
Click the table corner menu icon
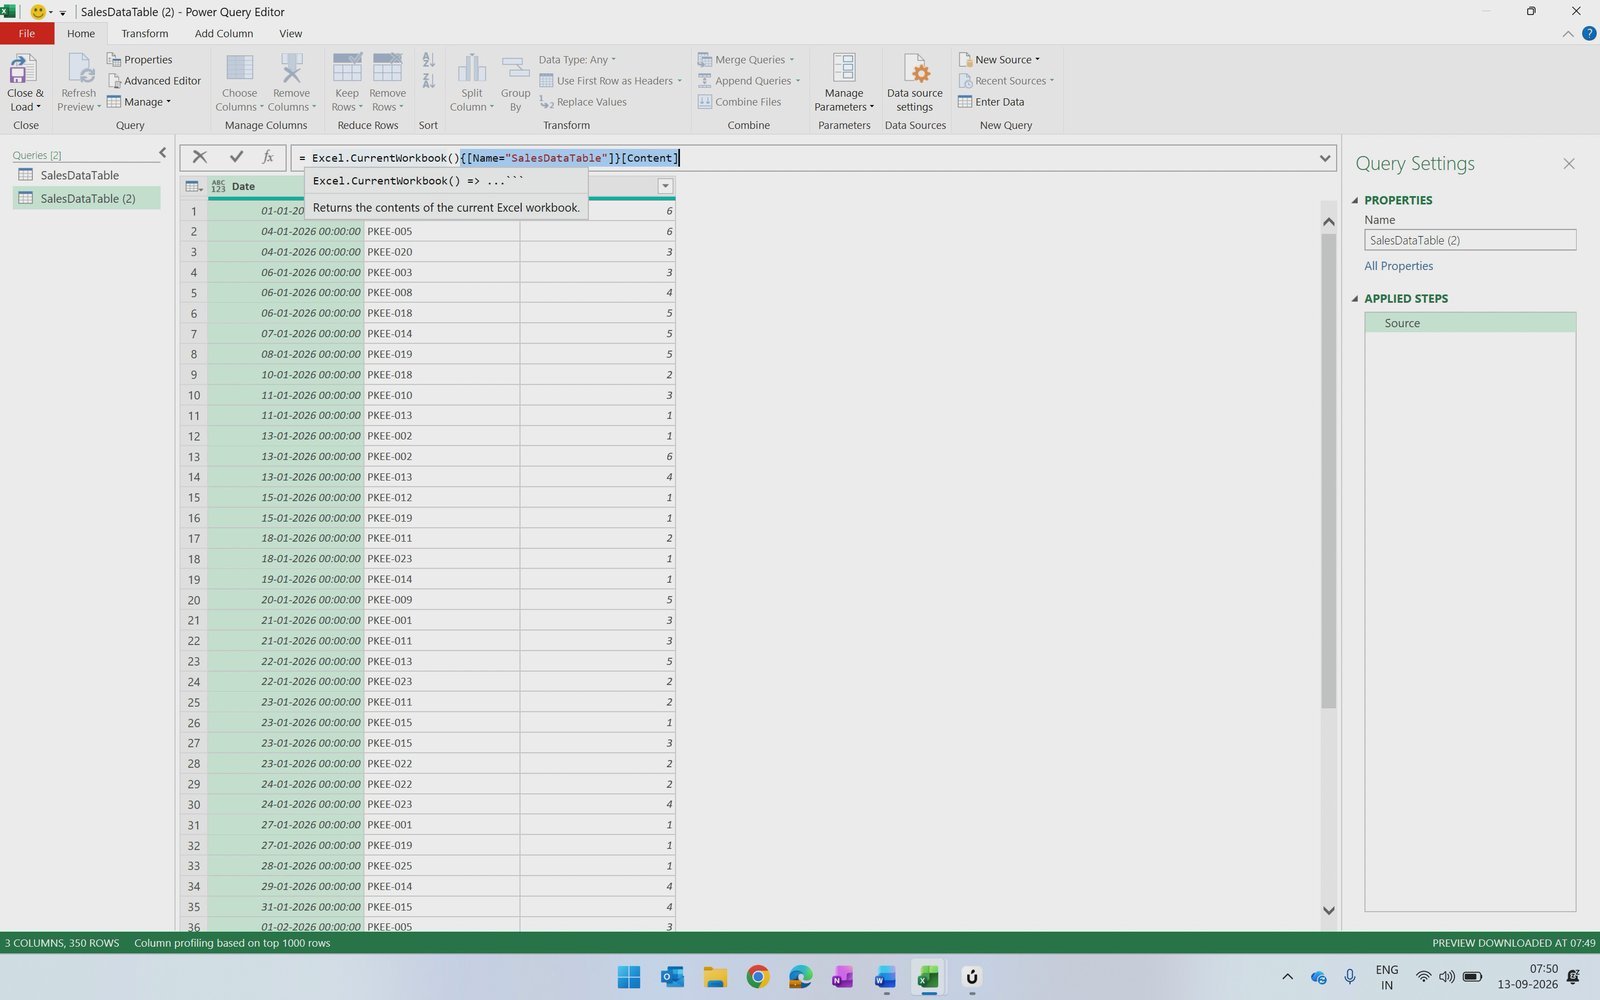(x=194, y=187)
